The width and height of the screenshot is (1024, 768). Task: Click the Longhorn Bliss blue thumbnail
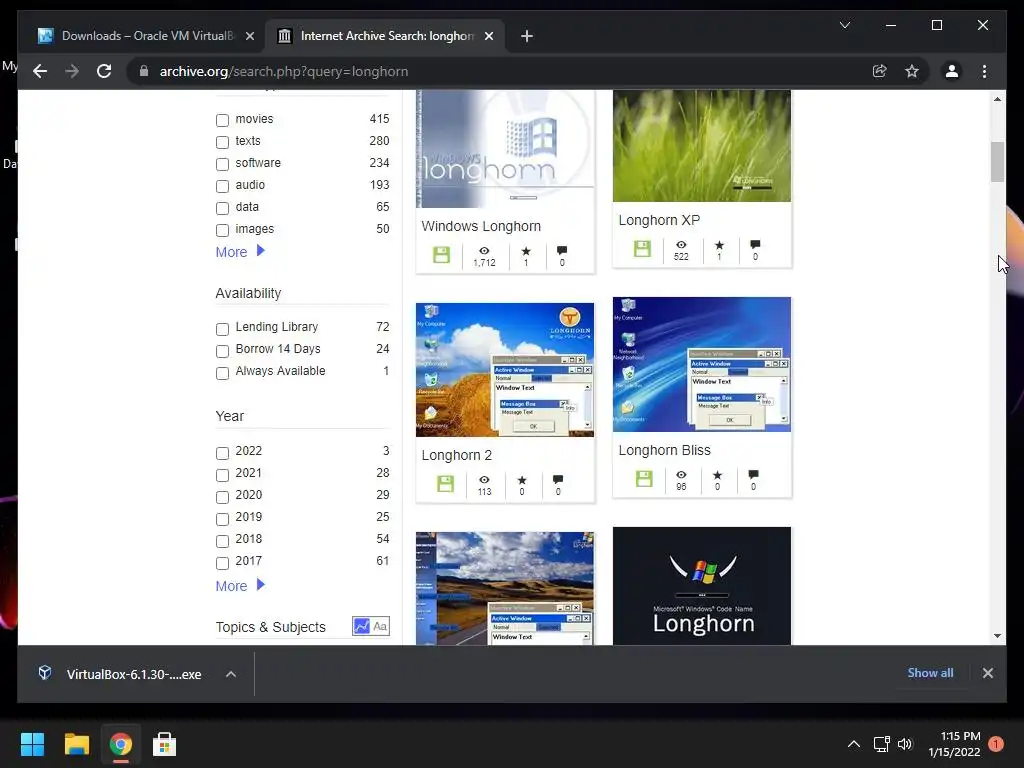point(701,364)
